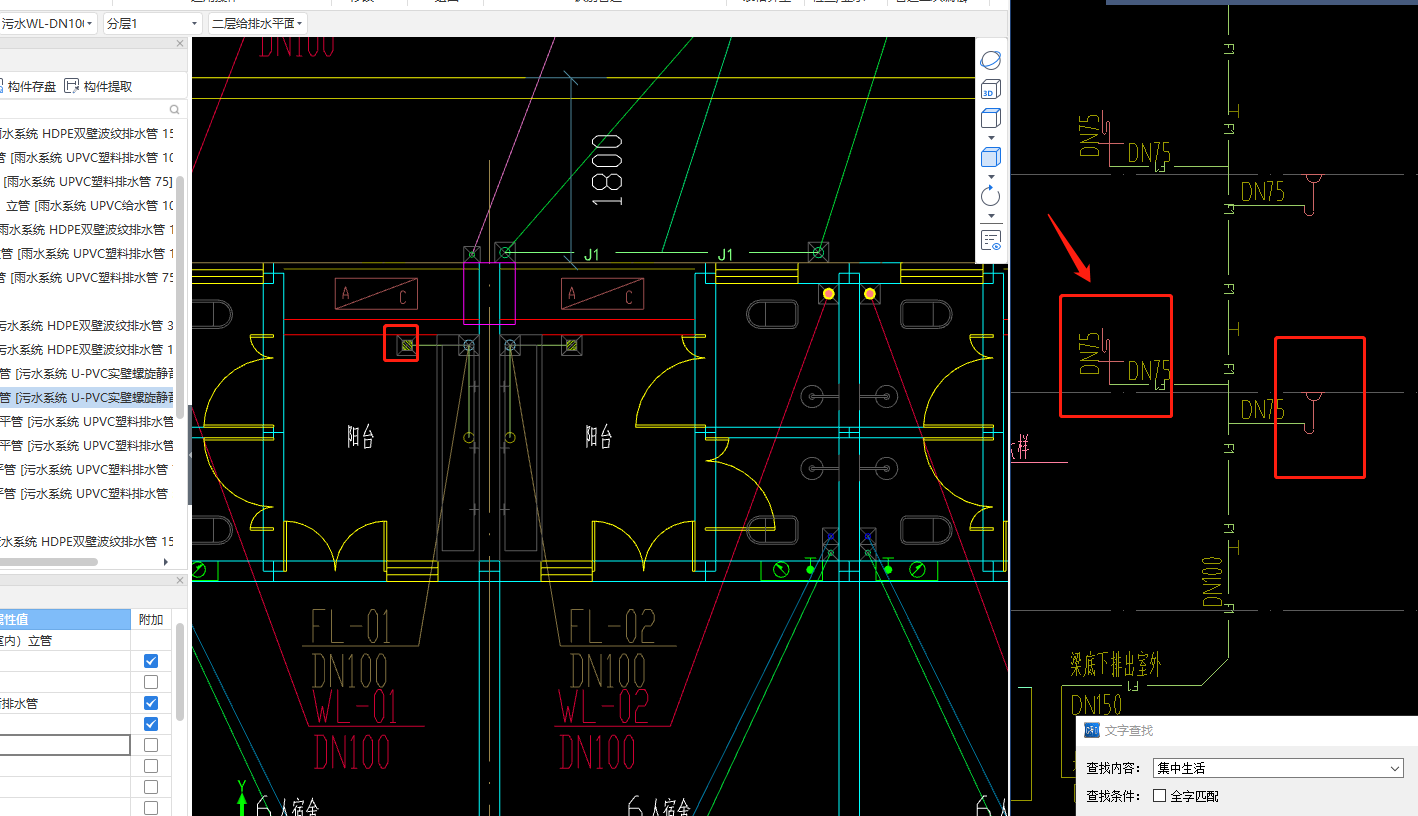The height and width of the screenshot is (816, 1418).
Task: Toggle the 附加 checkbox on 排水管 row
Action: point(151,703)
